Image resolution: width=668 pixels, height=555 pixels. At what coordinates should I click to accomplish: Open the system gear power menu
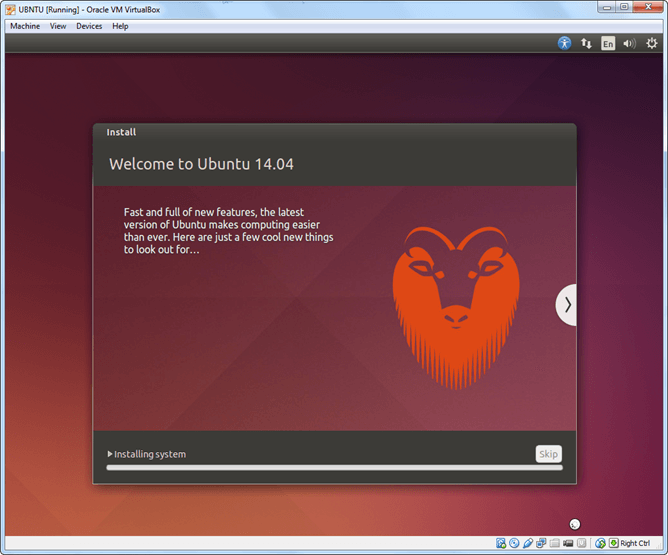[652, 44]
